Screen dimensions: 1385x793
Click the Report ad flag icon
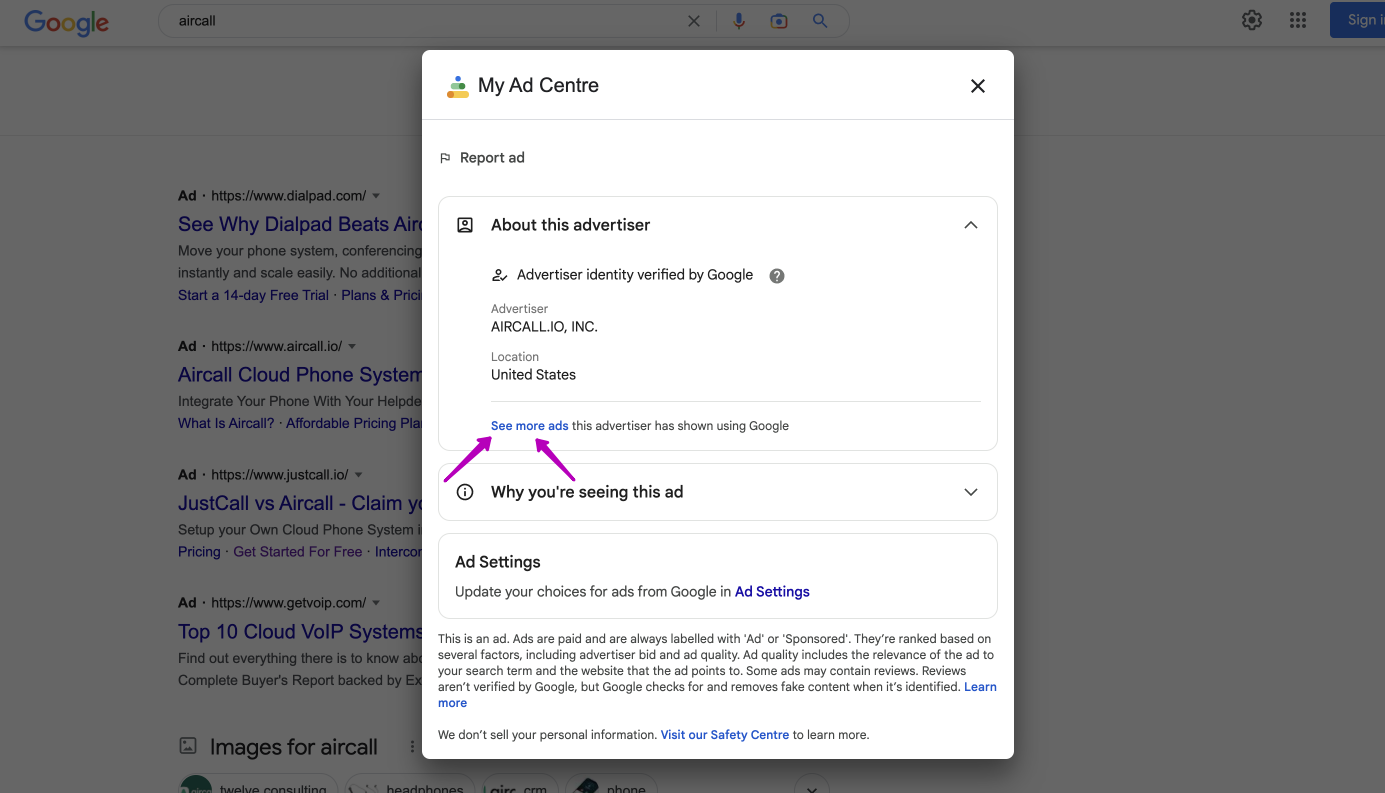(x=445, y=158)
